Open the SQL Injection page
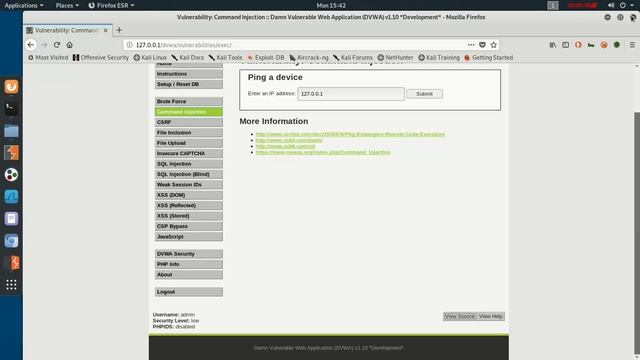Screen dimensions: 640x360 [189, 164]
